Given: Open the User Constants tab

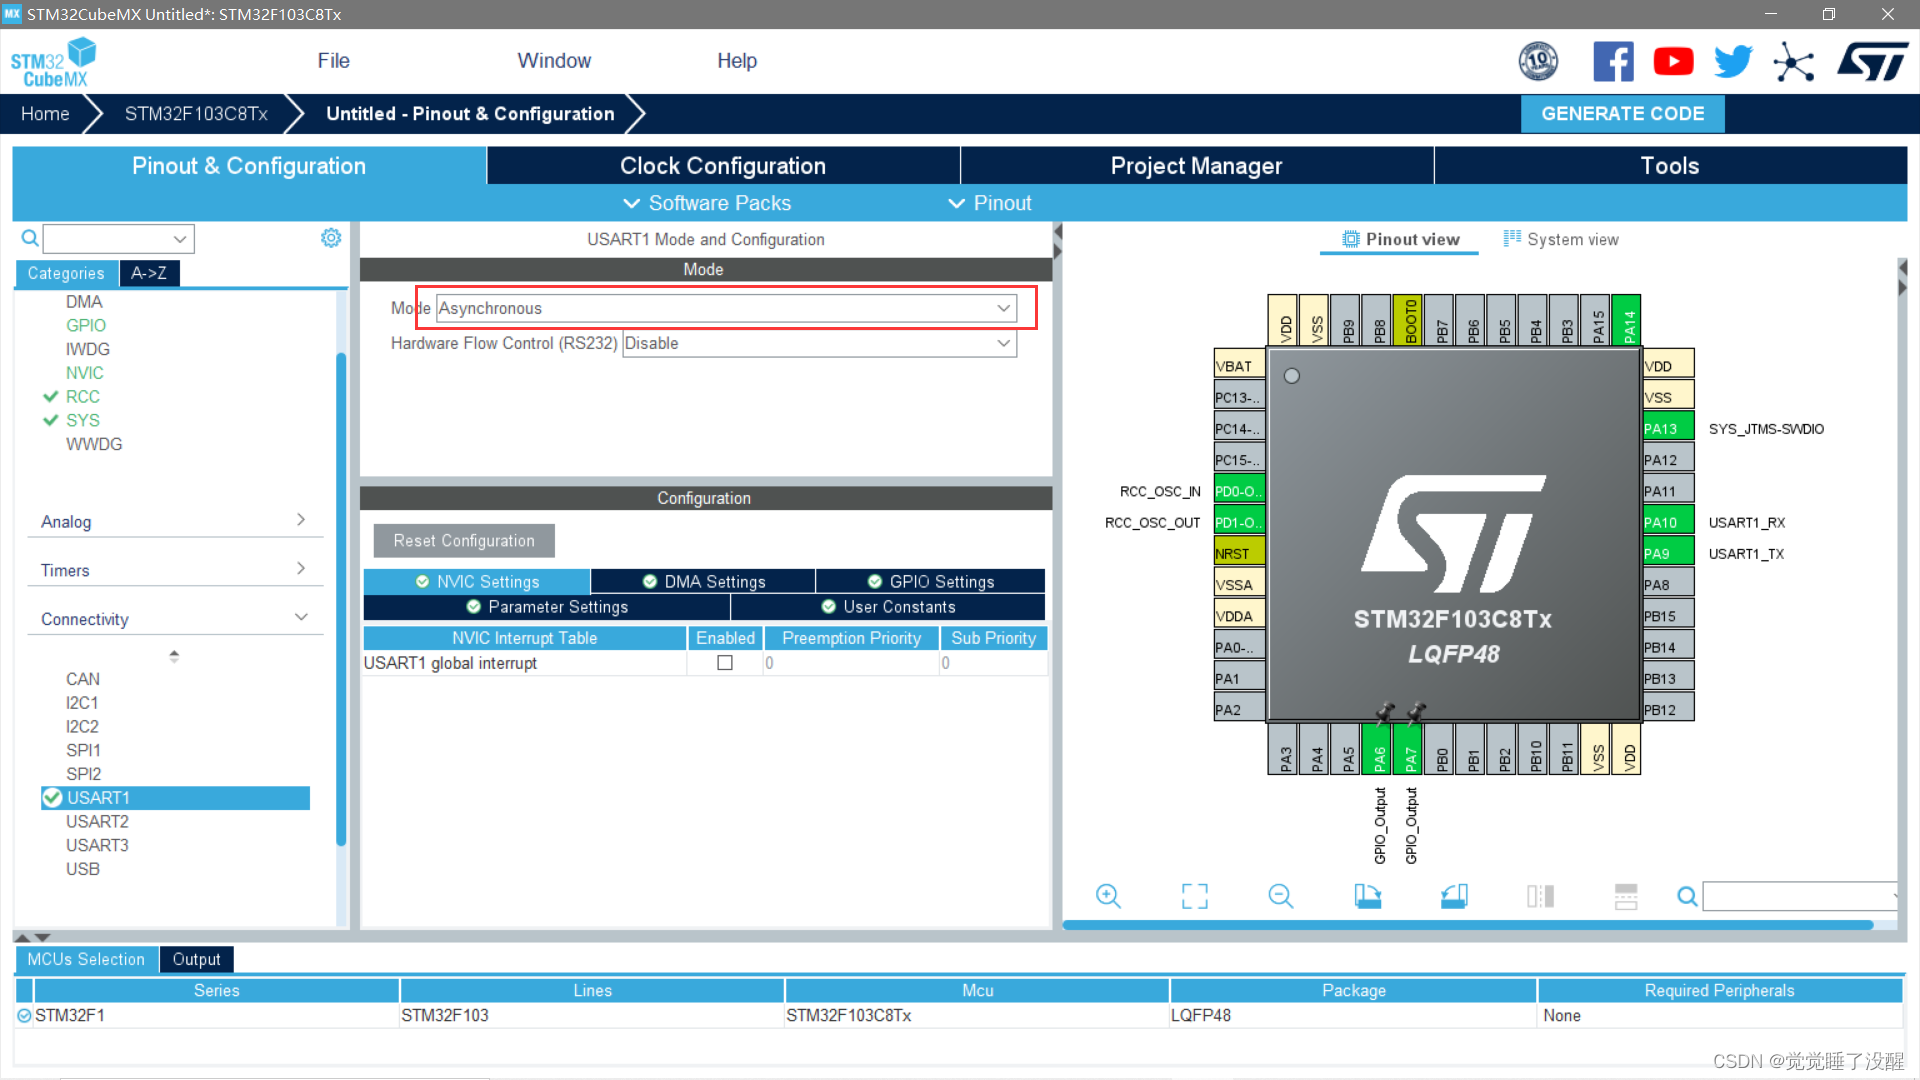Looking at the screenshot, I should (888, 607).
